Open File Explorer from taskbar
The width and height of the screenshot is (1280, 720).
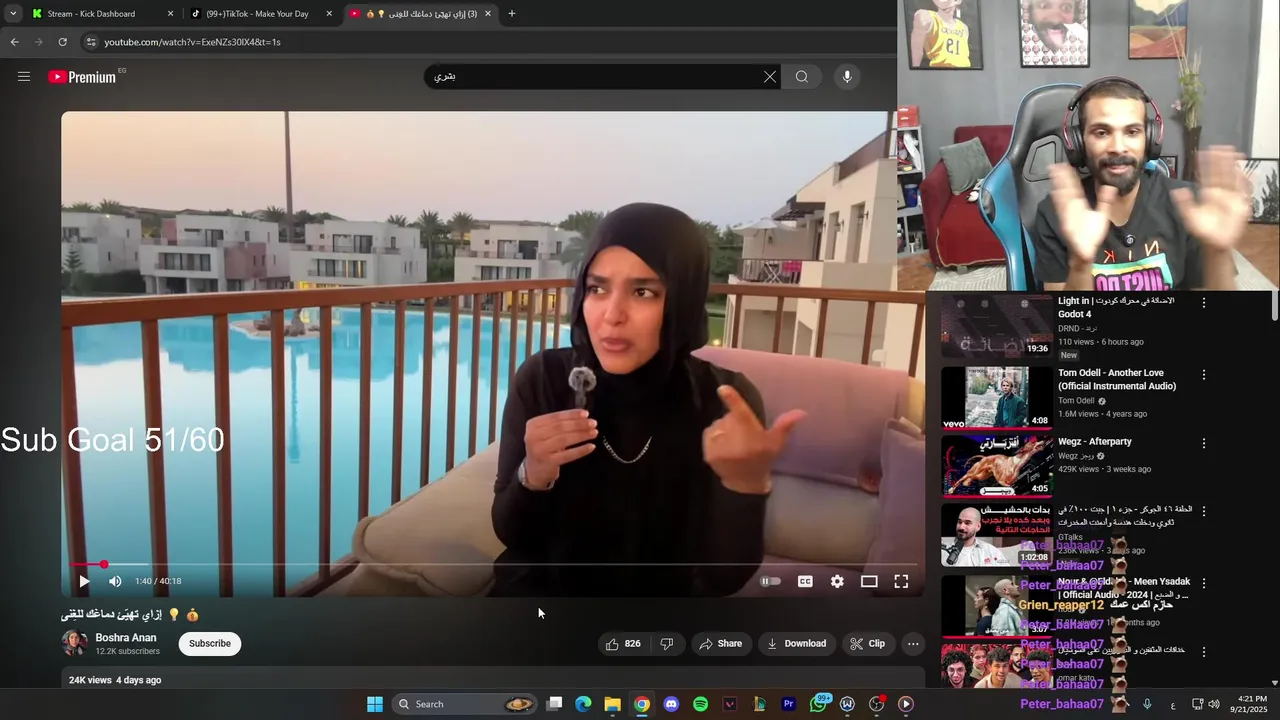click(612, 704)
